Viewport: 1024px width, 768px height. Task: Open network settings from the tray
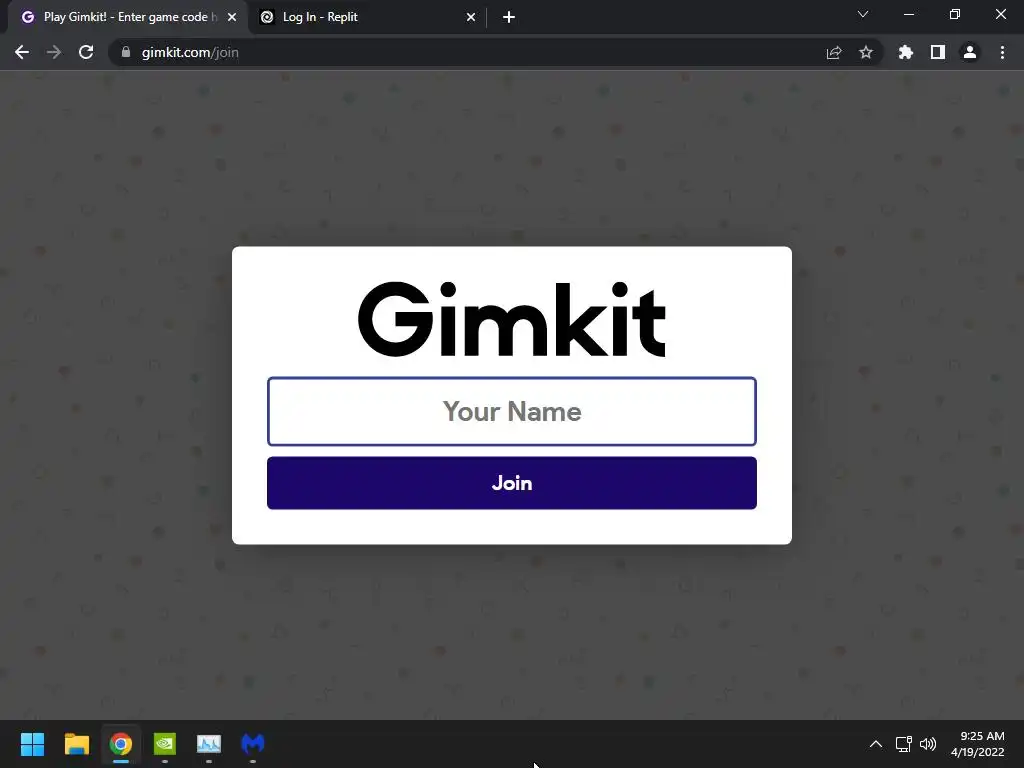(x=904, y=744)
